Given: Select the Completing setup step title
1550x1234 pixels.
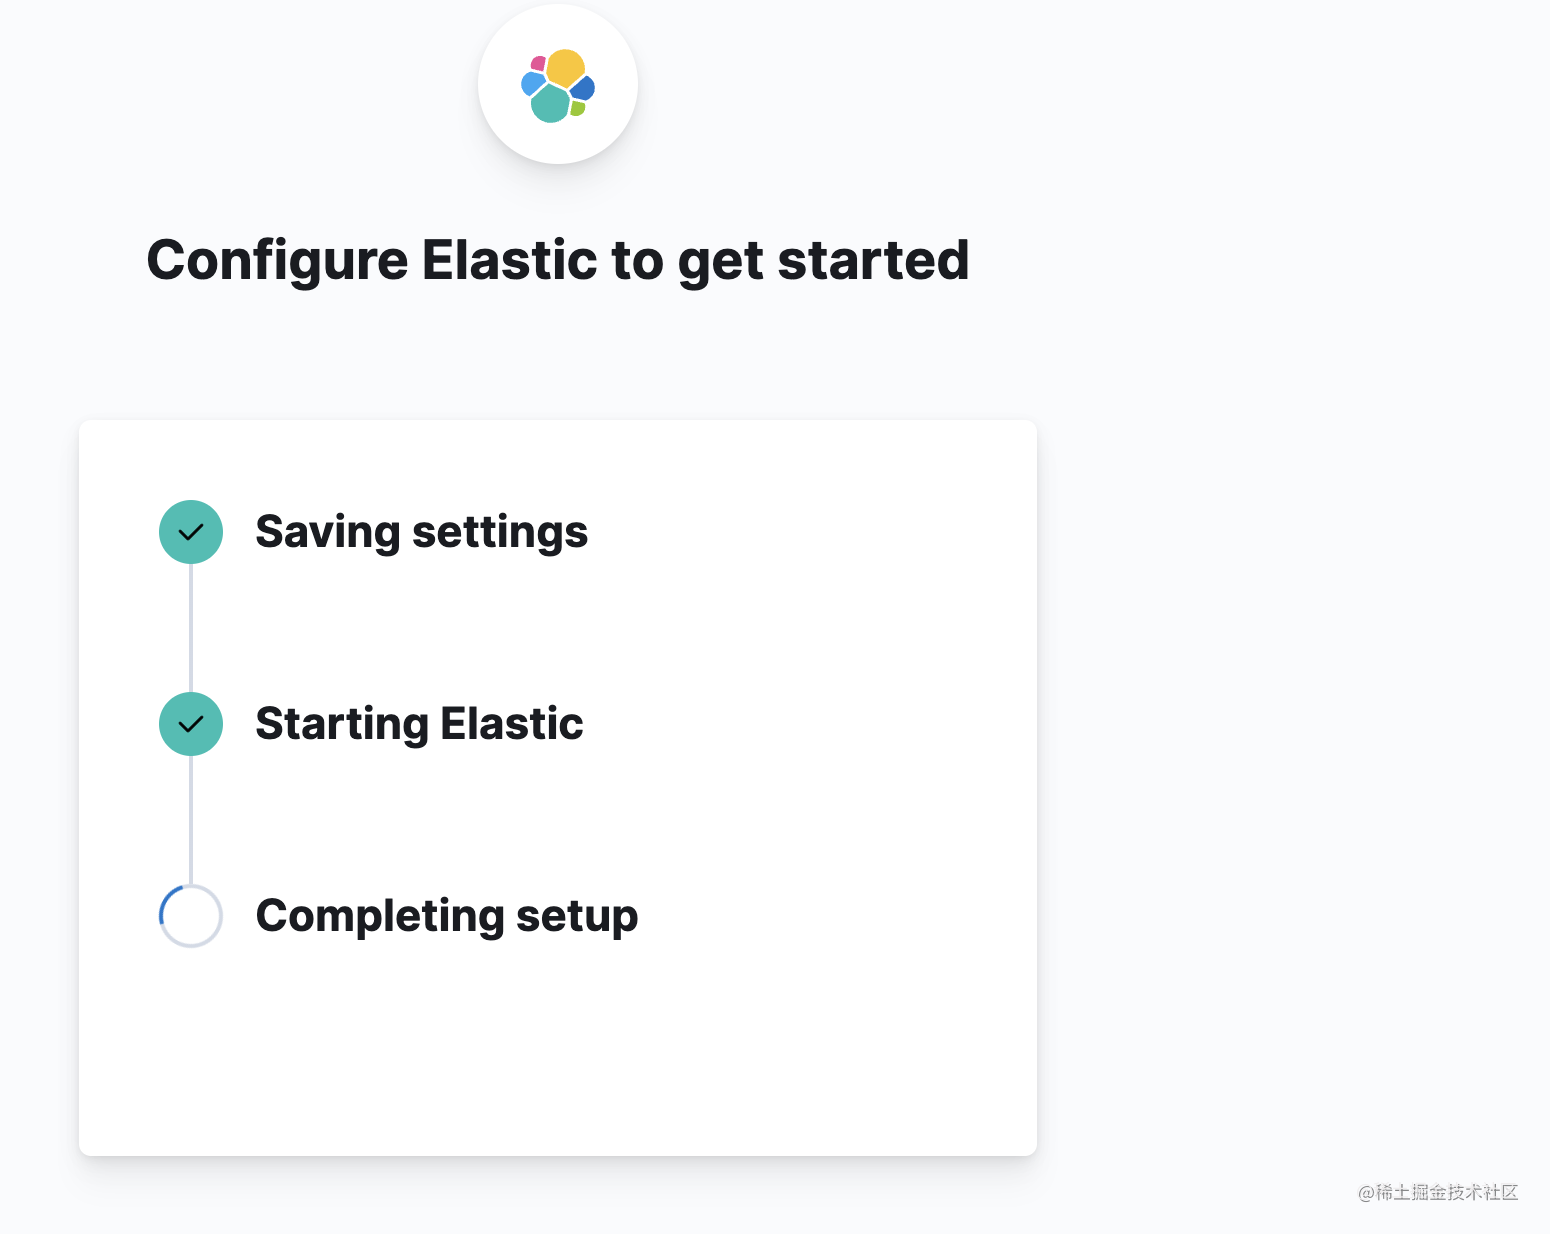Looking at the screenshot, I should click(x=447, y=916).
